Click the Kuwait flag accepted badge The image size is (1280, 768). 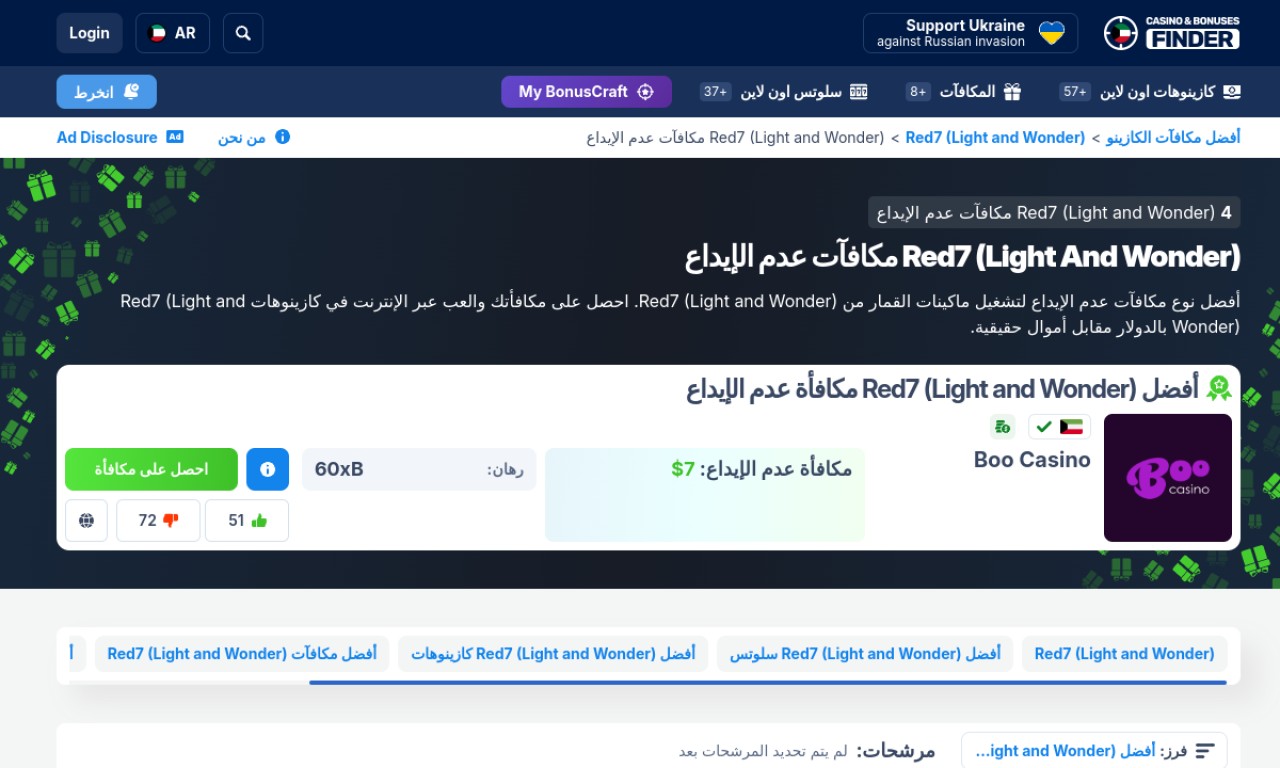point(1059,427)
